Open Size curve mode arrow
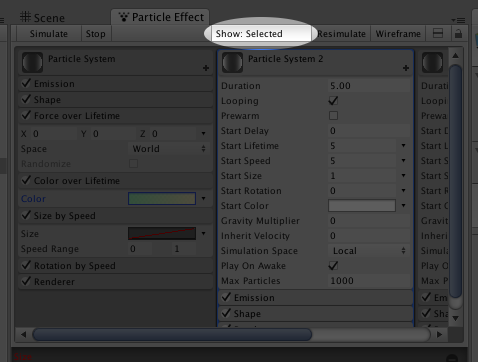Image resolution: width=478 pixels, height=362 pixels. tap(203, 234)
